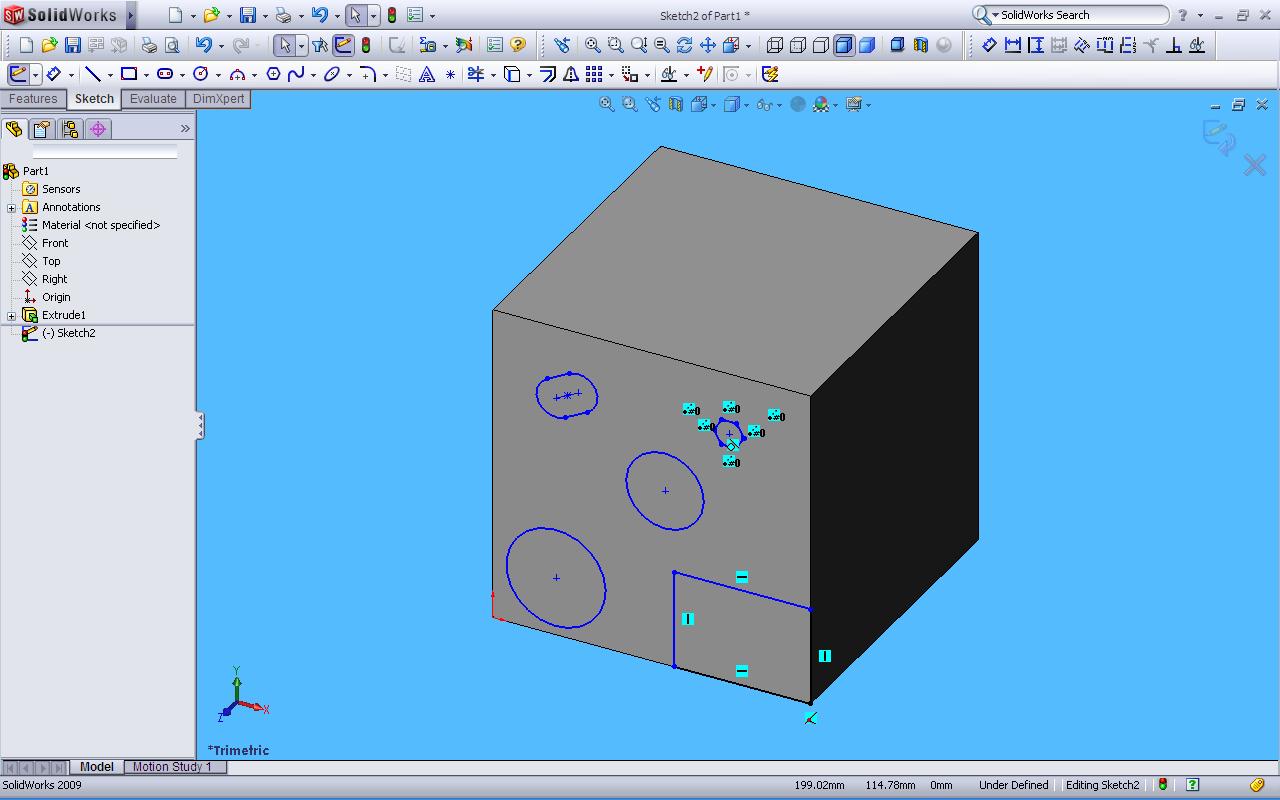The image size is (1280, 800).
Task: Pick the Spline sketch tool
Action: point(296,74)
